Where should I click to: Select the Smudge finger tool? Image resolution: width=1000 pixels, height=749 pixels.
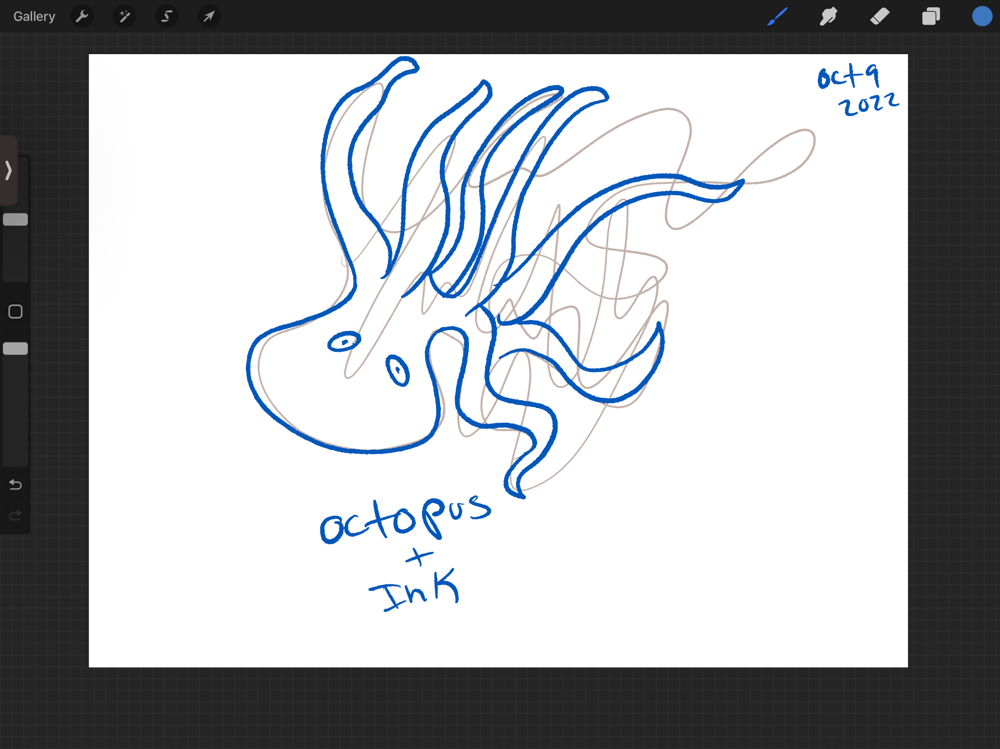[828, 16]
